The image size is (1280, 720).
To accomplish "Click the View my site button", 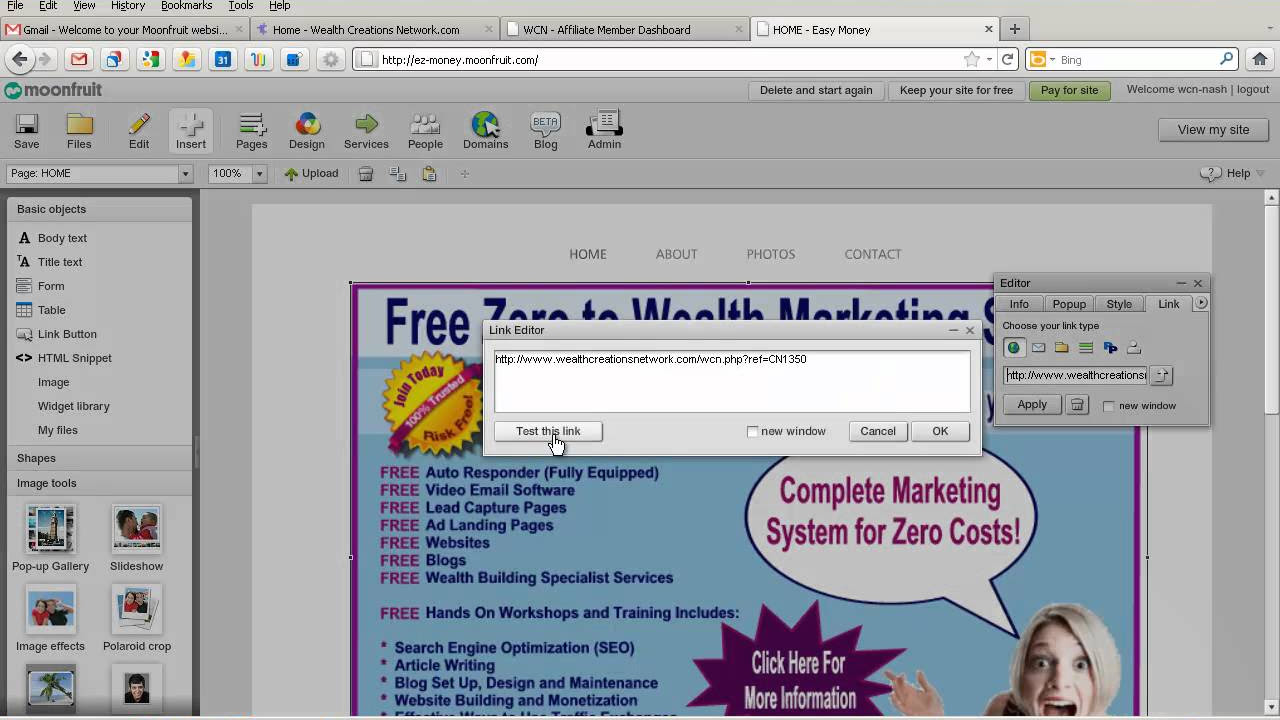I will [1213, 130].
